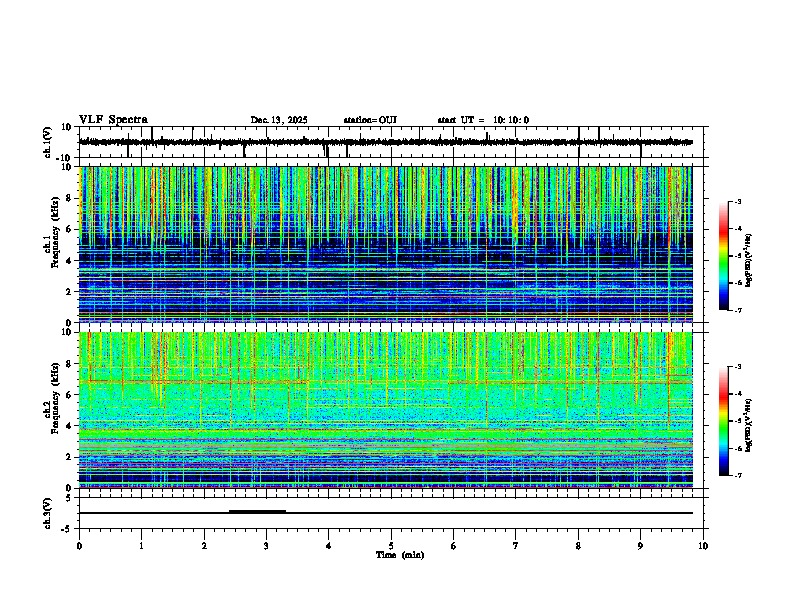The image size is (792, 612).
Task: Click inside the ch.2 spectrogram panel
Action: tap(385, 410)
